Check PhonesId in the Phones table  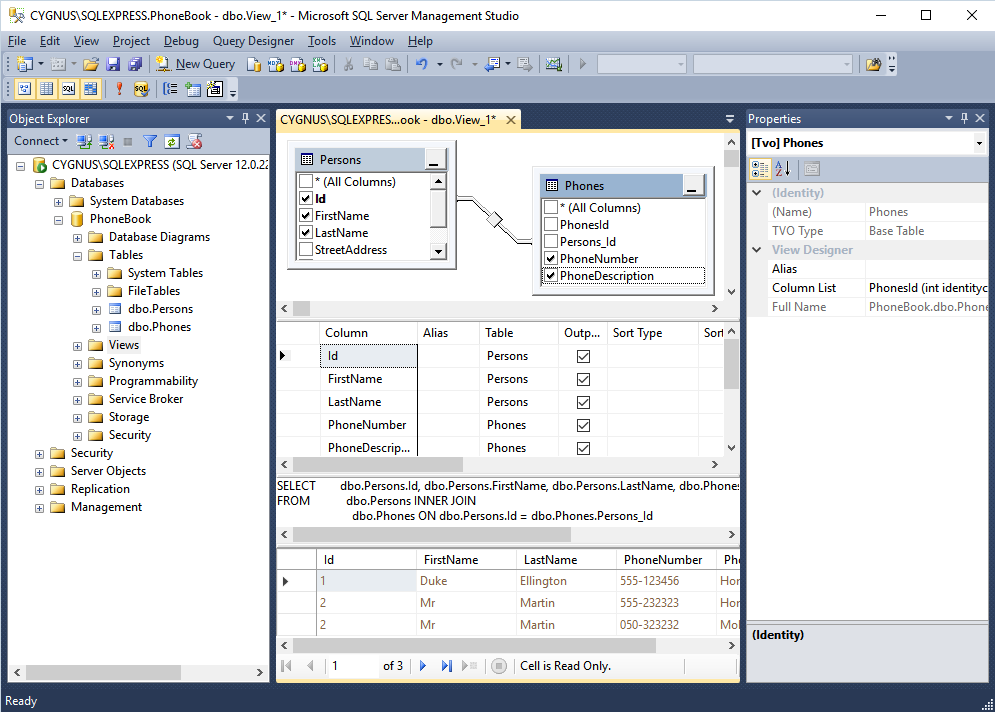coord(550,225)
